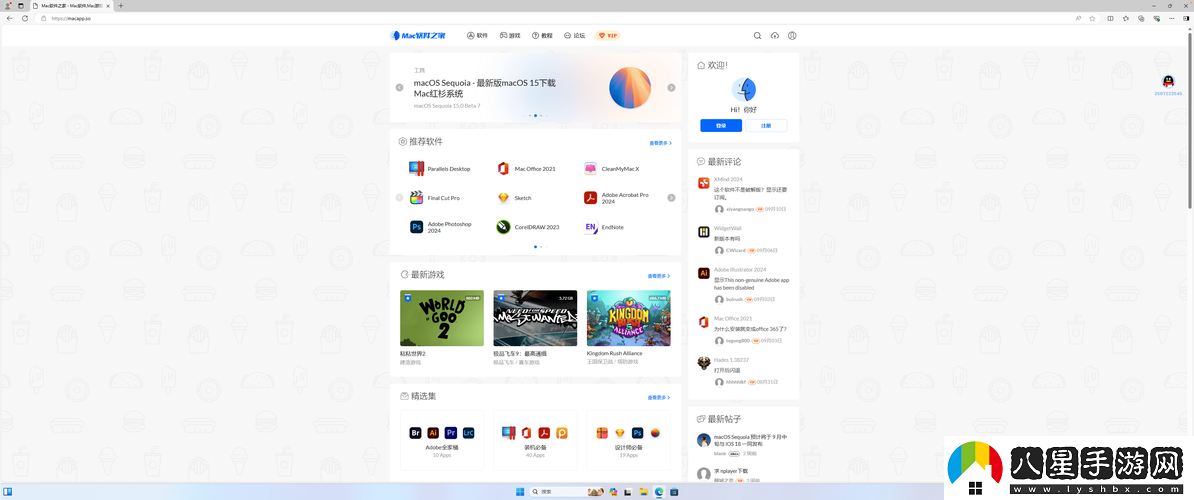
Task: Click the QQ penguin contact icon
Action: point(1168,81)
